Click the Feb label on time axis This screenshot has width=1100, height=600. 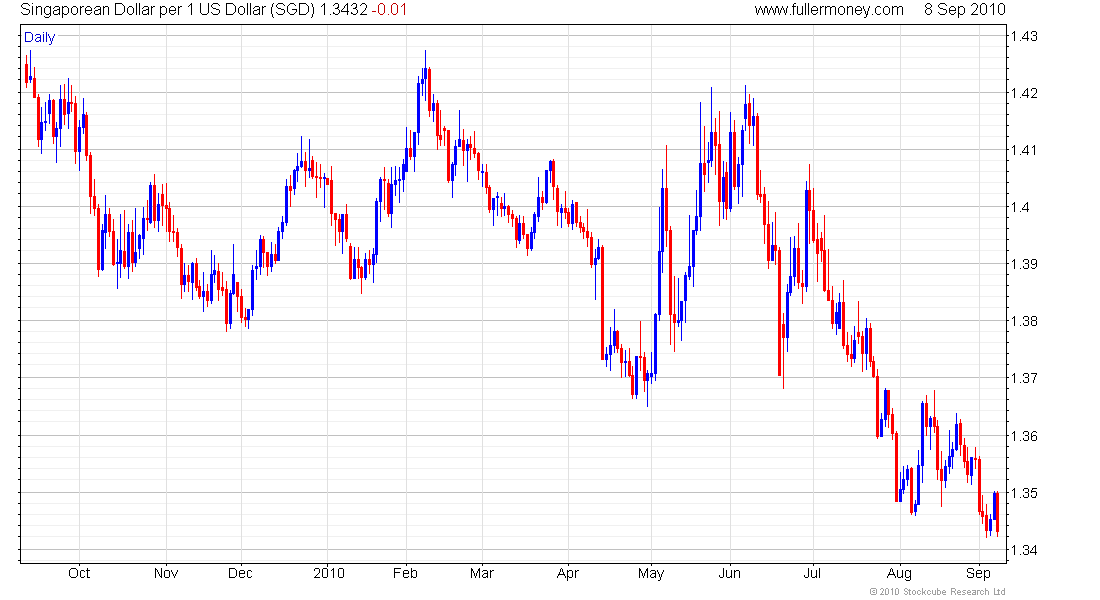point(405,573)
